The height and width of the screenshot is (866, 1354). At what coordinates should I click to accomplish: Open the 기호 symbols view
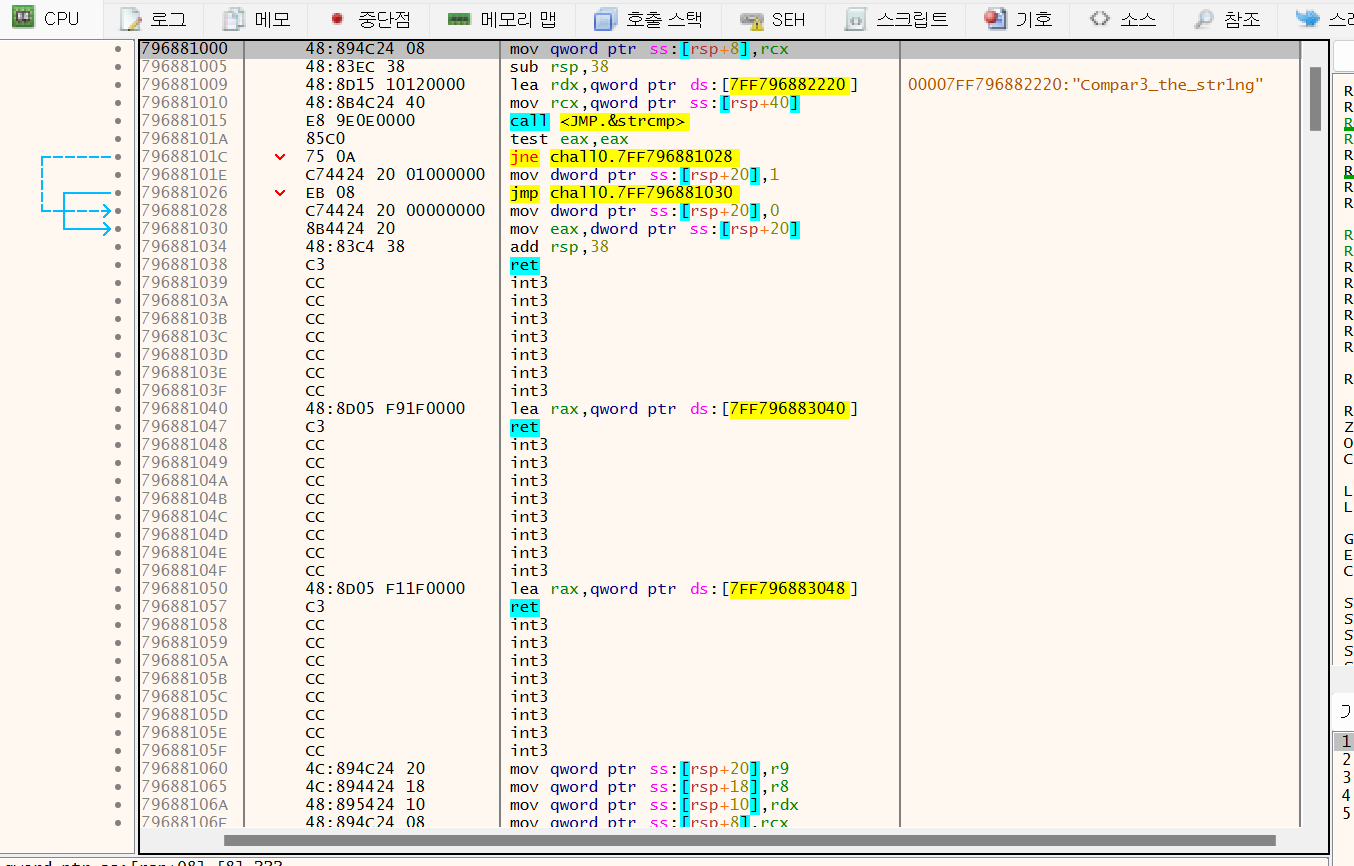tap(1017, 18)
